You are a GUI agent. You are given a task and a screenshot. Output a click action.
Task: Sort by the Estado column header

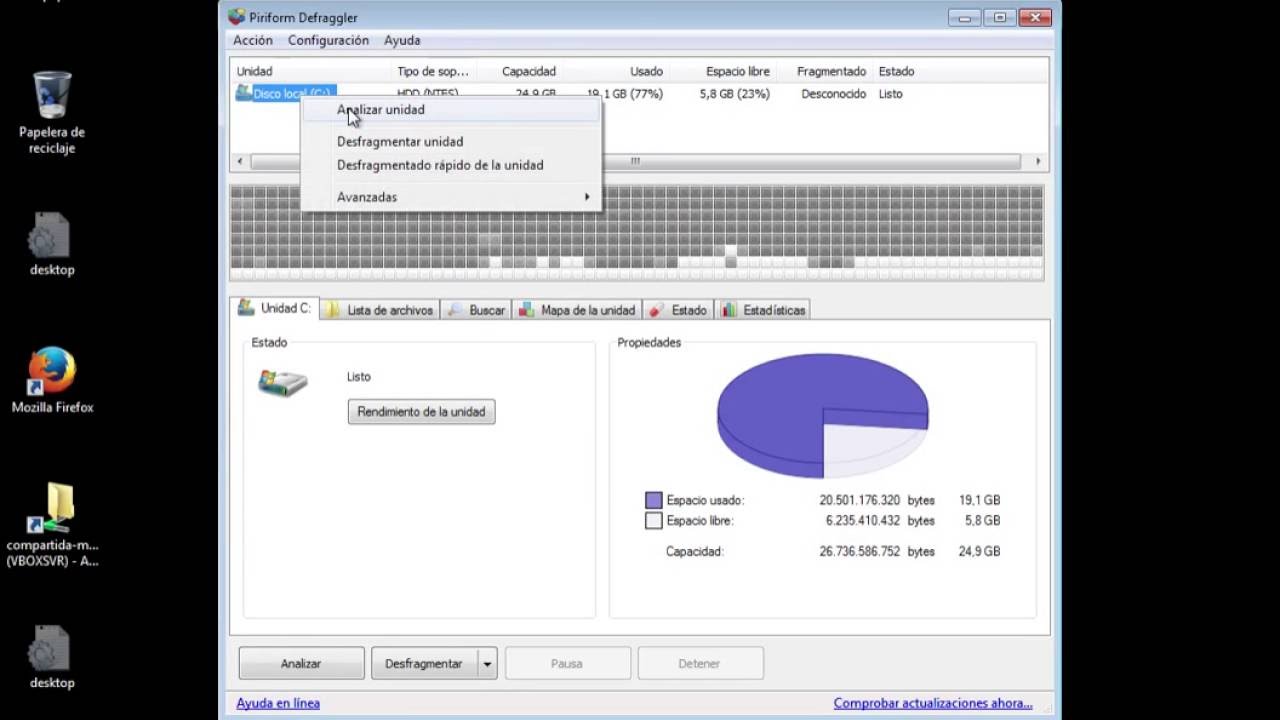(896, 71)
